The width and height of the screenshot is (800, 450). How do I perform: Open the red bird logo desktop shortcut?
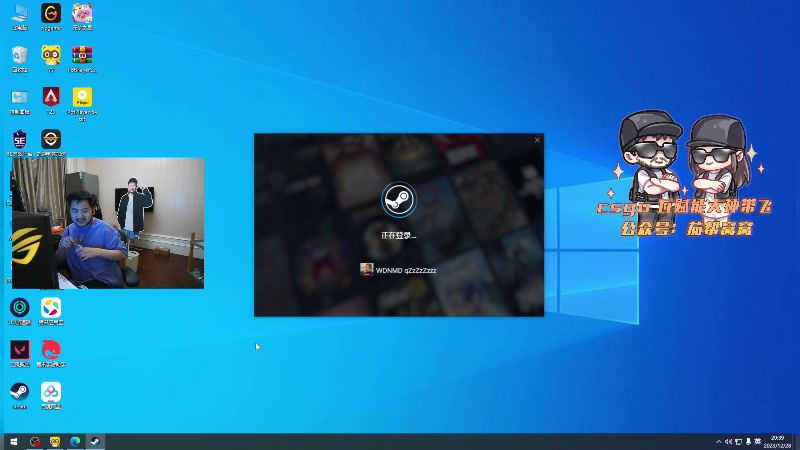pos(51,354)
